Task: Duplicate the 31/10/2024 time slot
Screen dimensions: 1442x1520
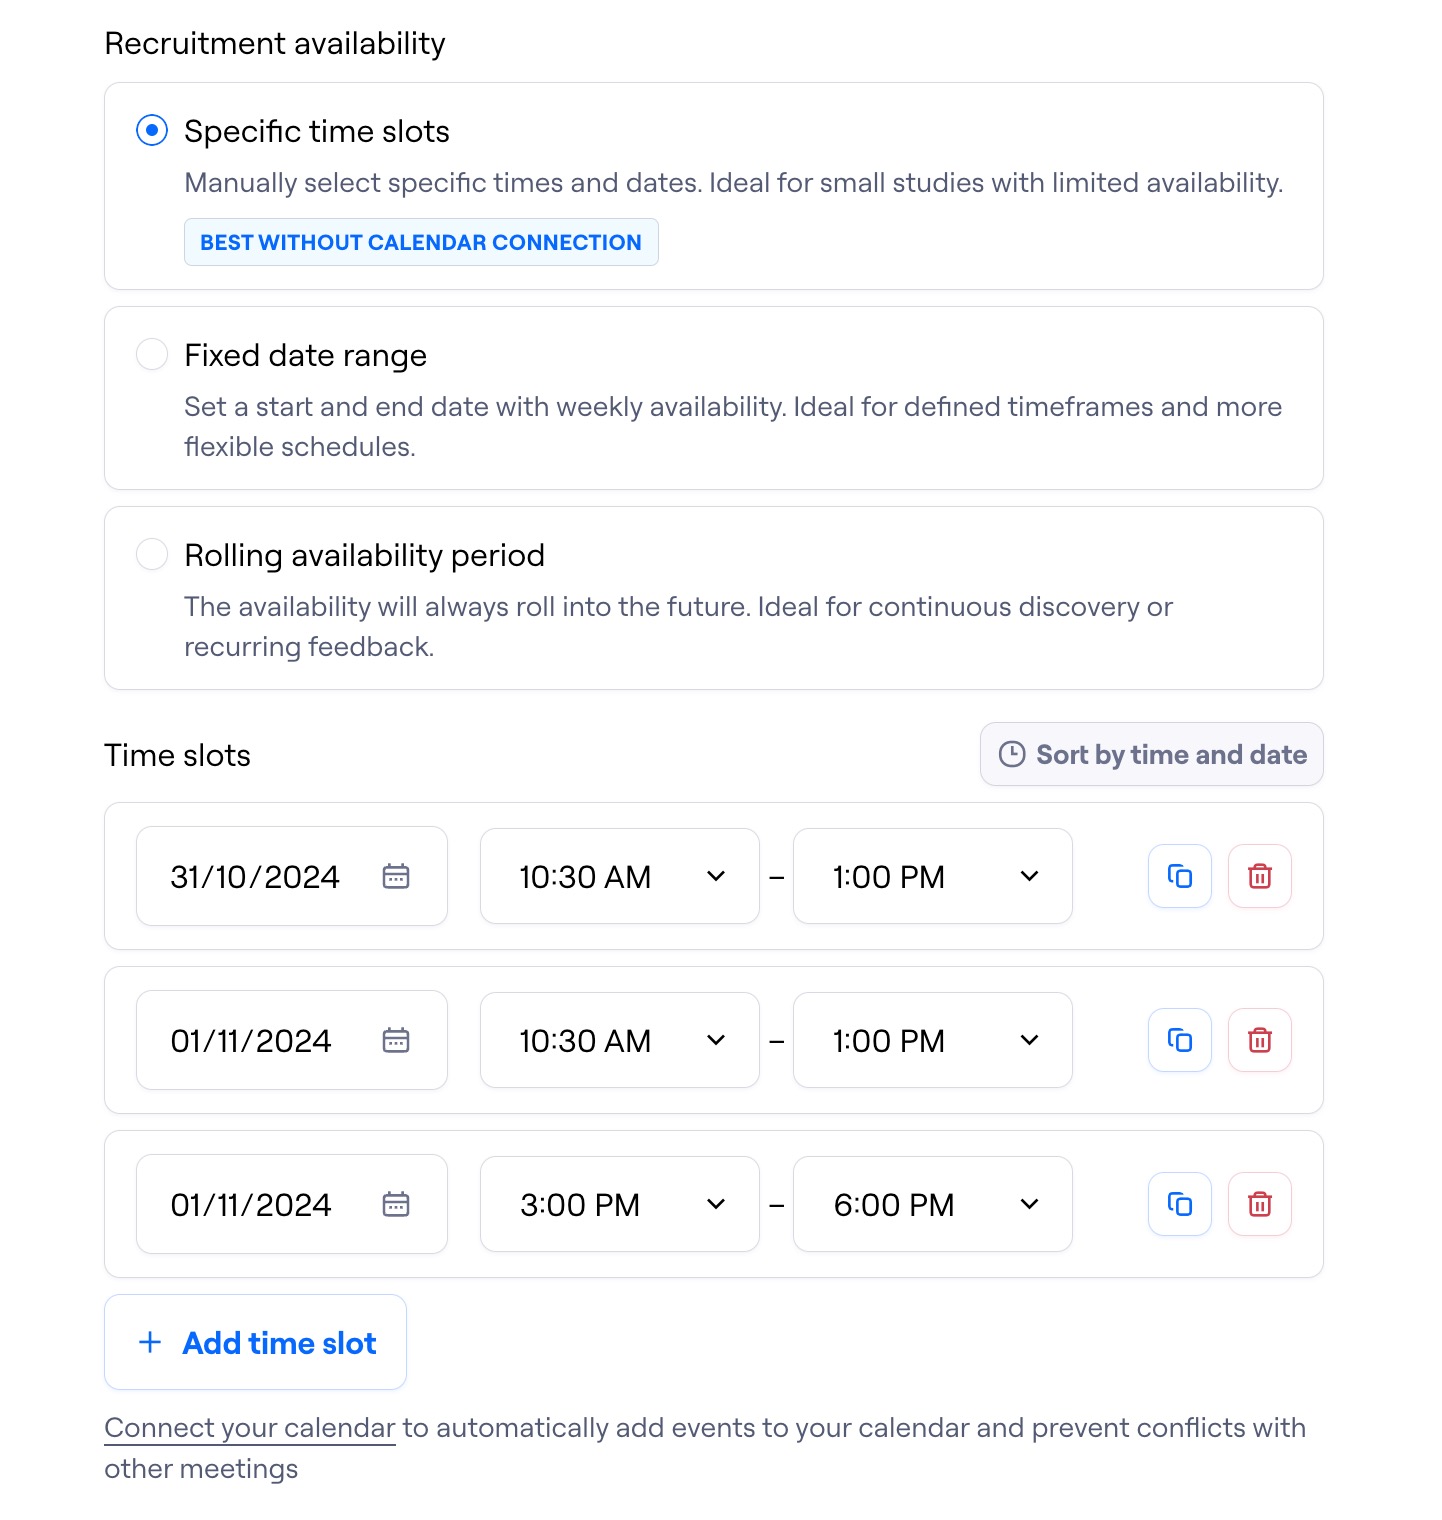Action: click(x=1180, y=876)
